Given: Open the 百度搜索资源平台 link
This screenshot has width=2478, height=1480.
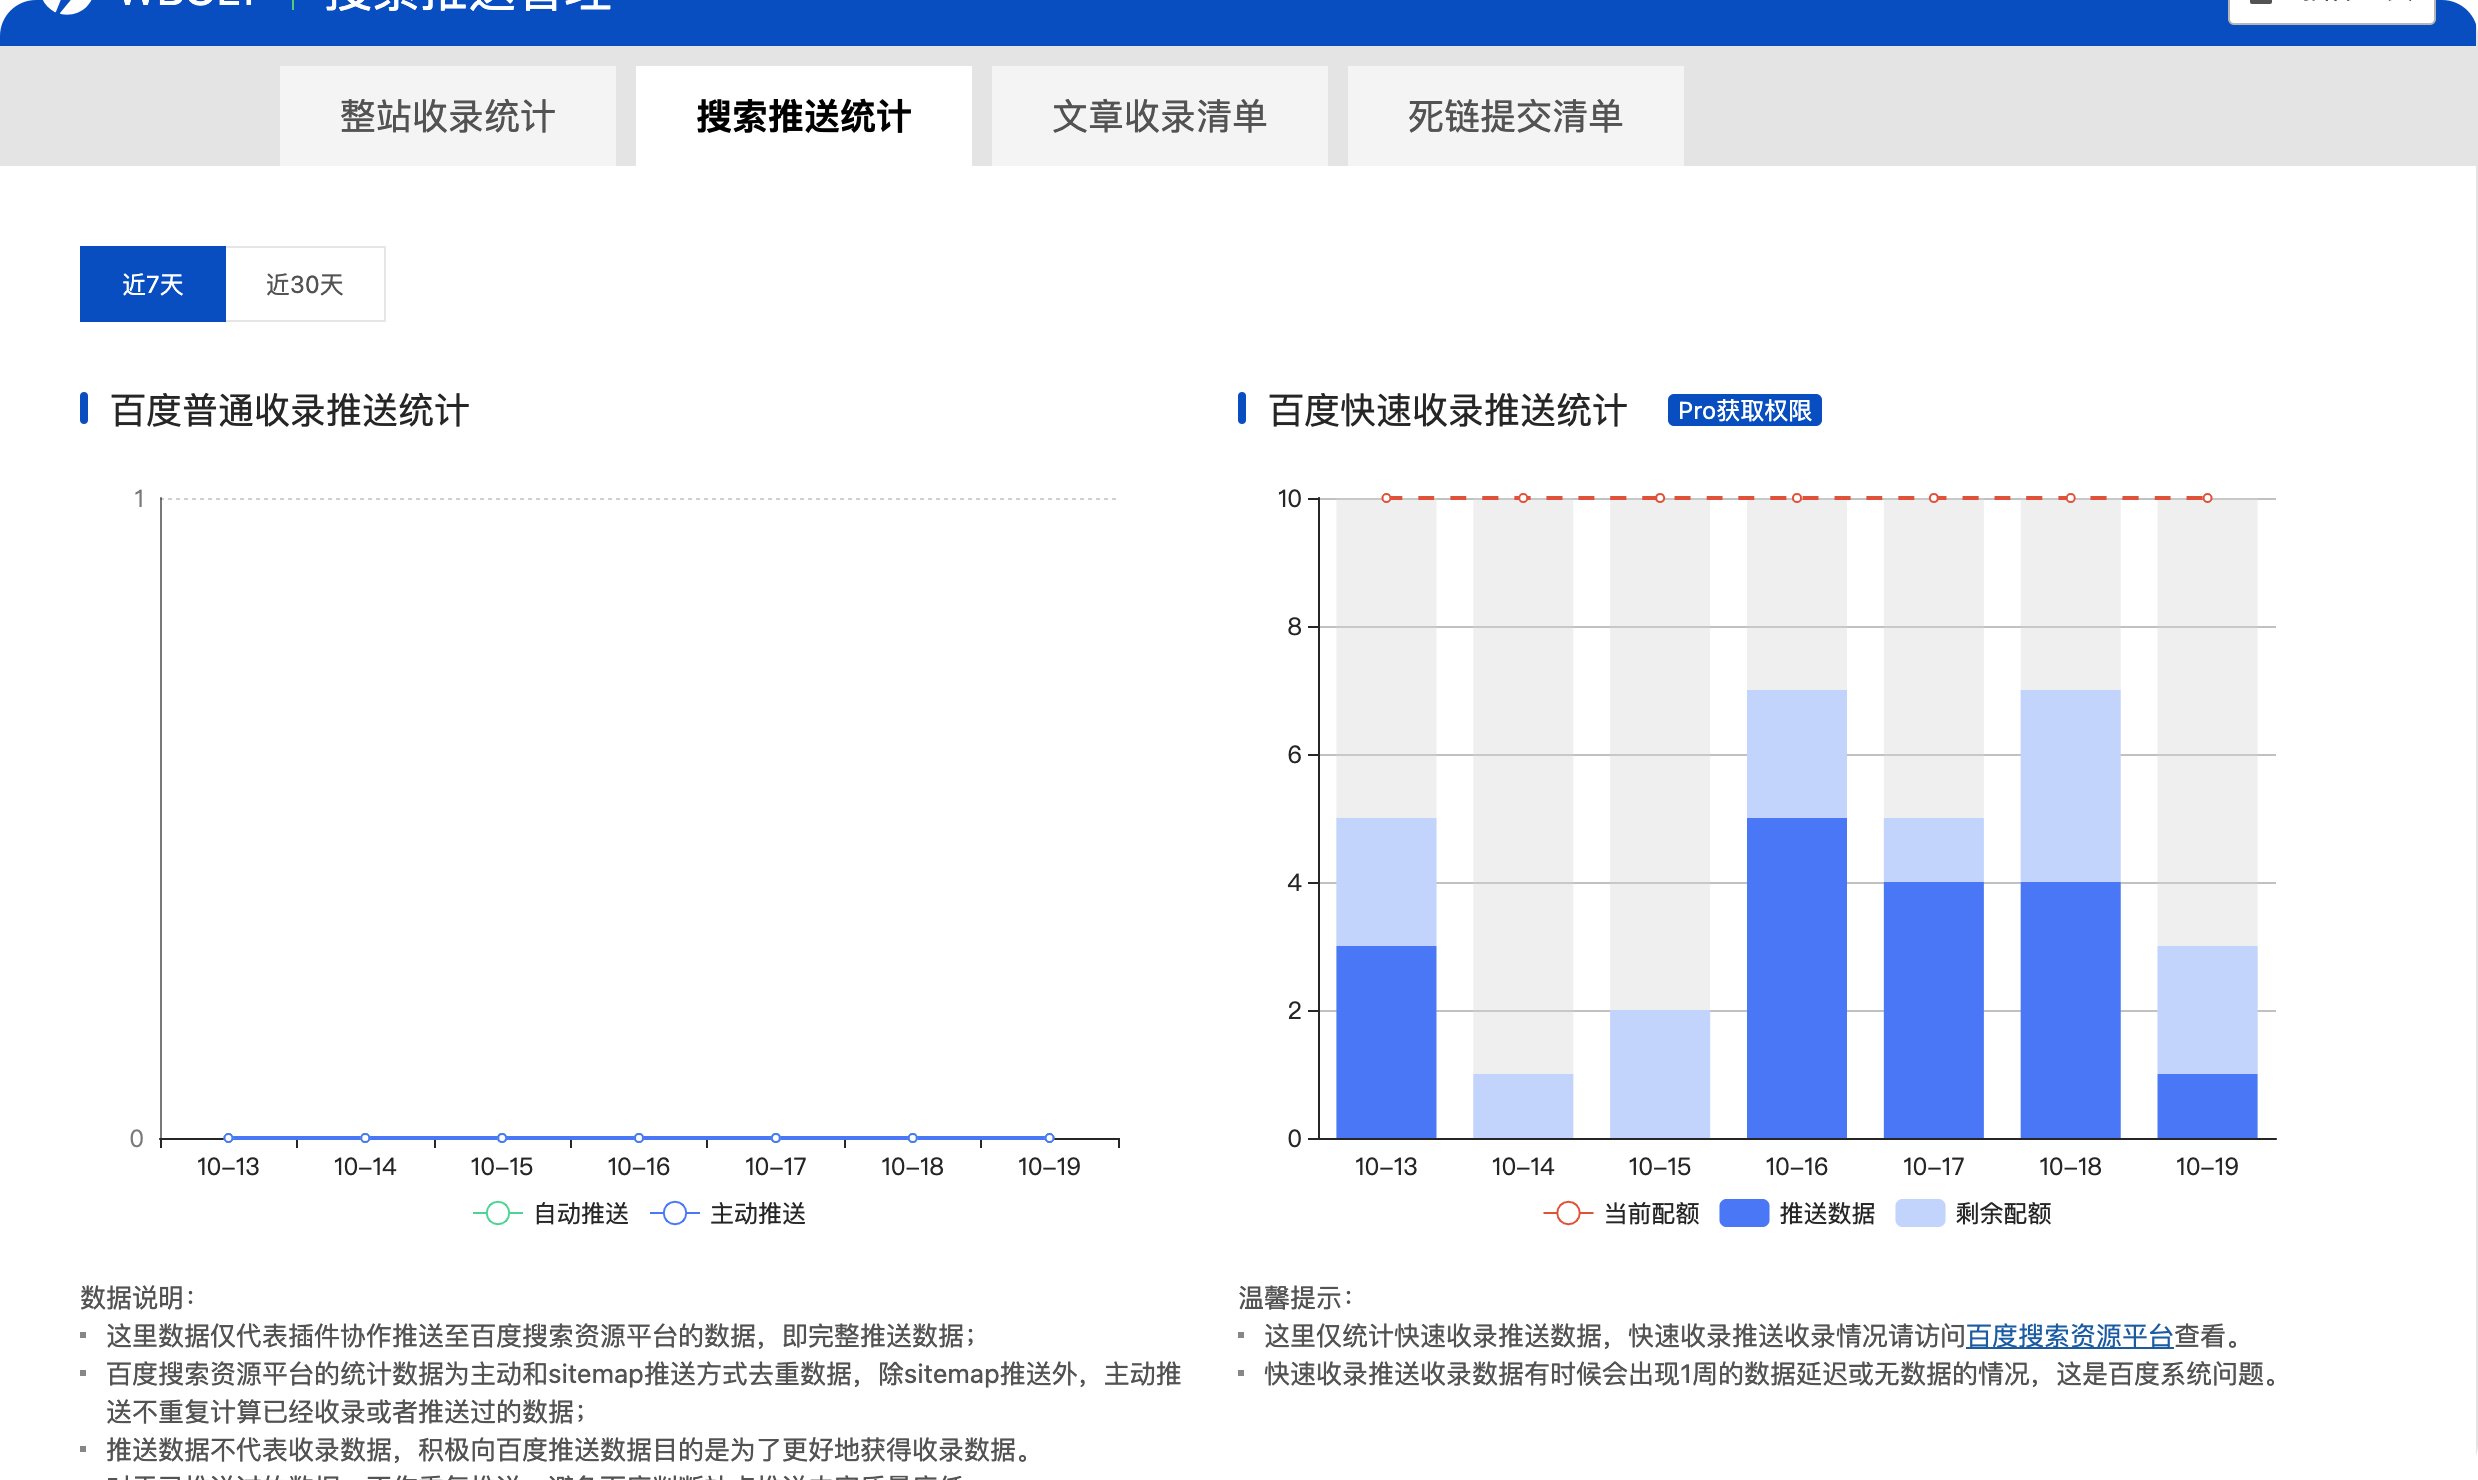Looking at the screenshot, I should point(2069,1336).
